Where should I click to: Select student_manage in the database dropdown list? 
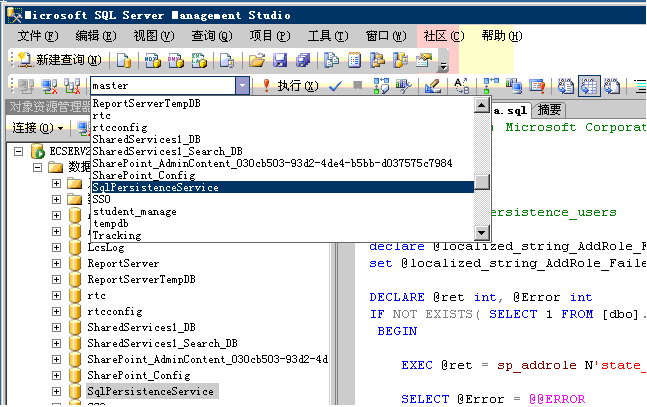(x=283, y=212)
